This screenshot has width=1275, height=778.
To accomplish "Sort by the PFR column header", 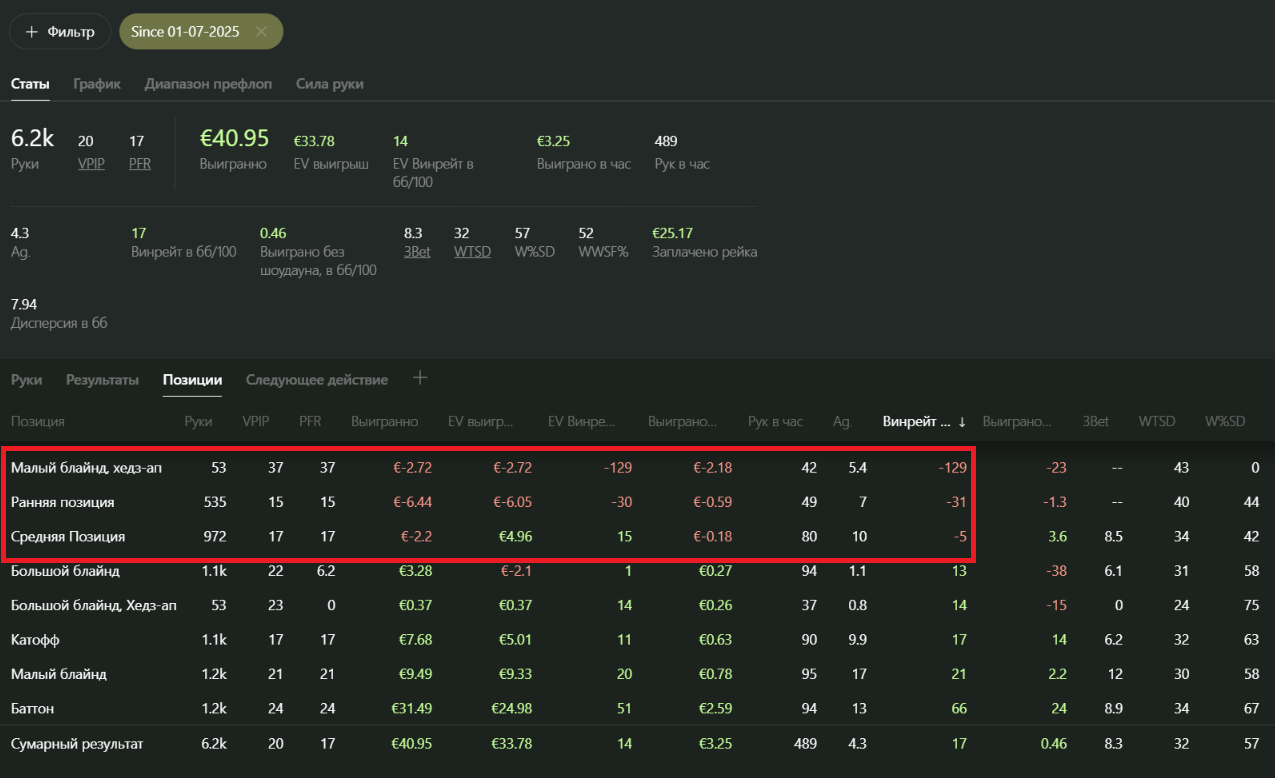I will (310, 422).
